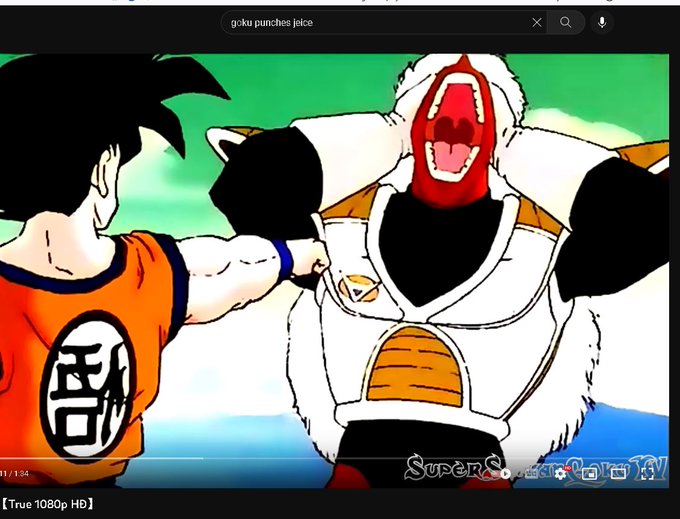Open the video settings gear
Image resolution: width=680 pixels, height=519 pixels.
tap(560, 474)
